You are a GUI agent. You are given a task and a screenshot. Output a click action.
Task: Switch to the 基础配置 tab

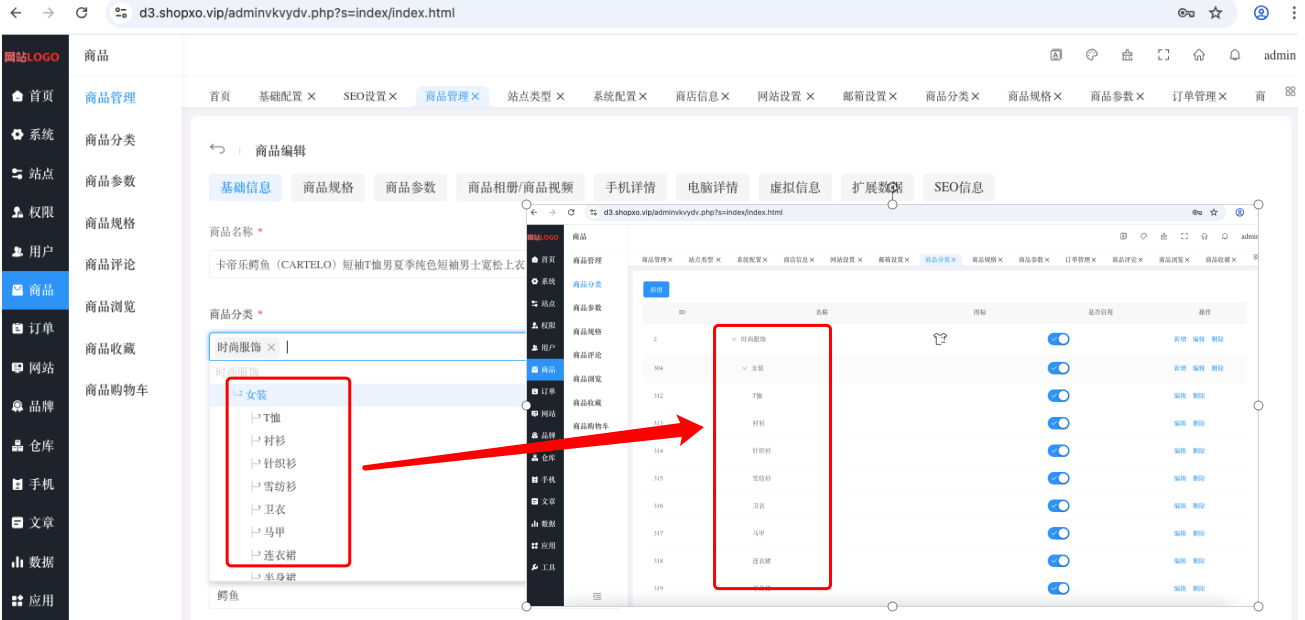[280, 96]
